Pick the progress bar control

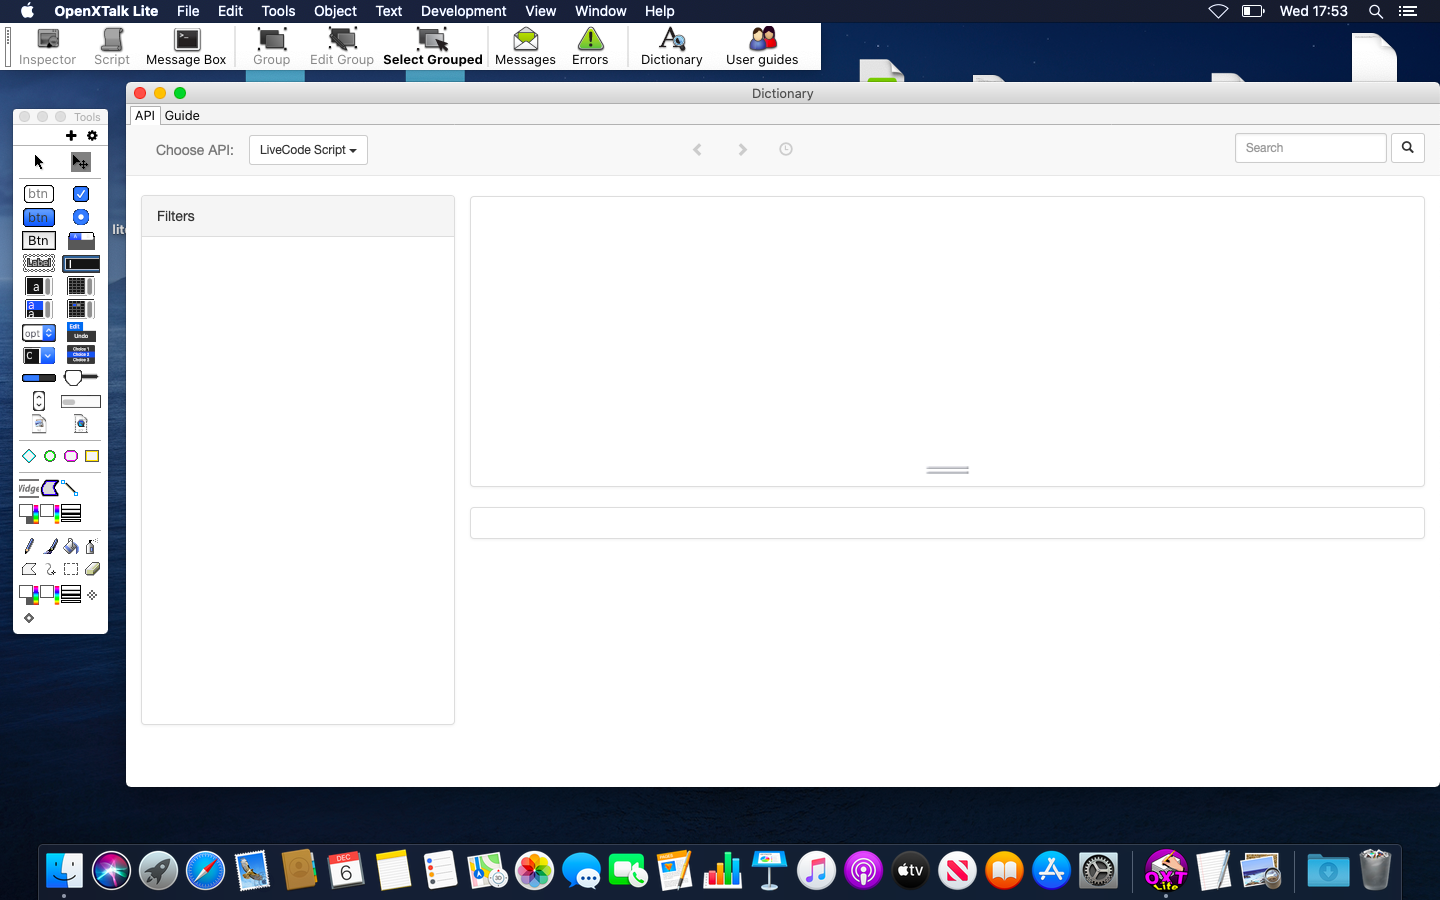pos(39,378)
